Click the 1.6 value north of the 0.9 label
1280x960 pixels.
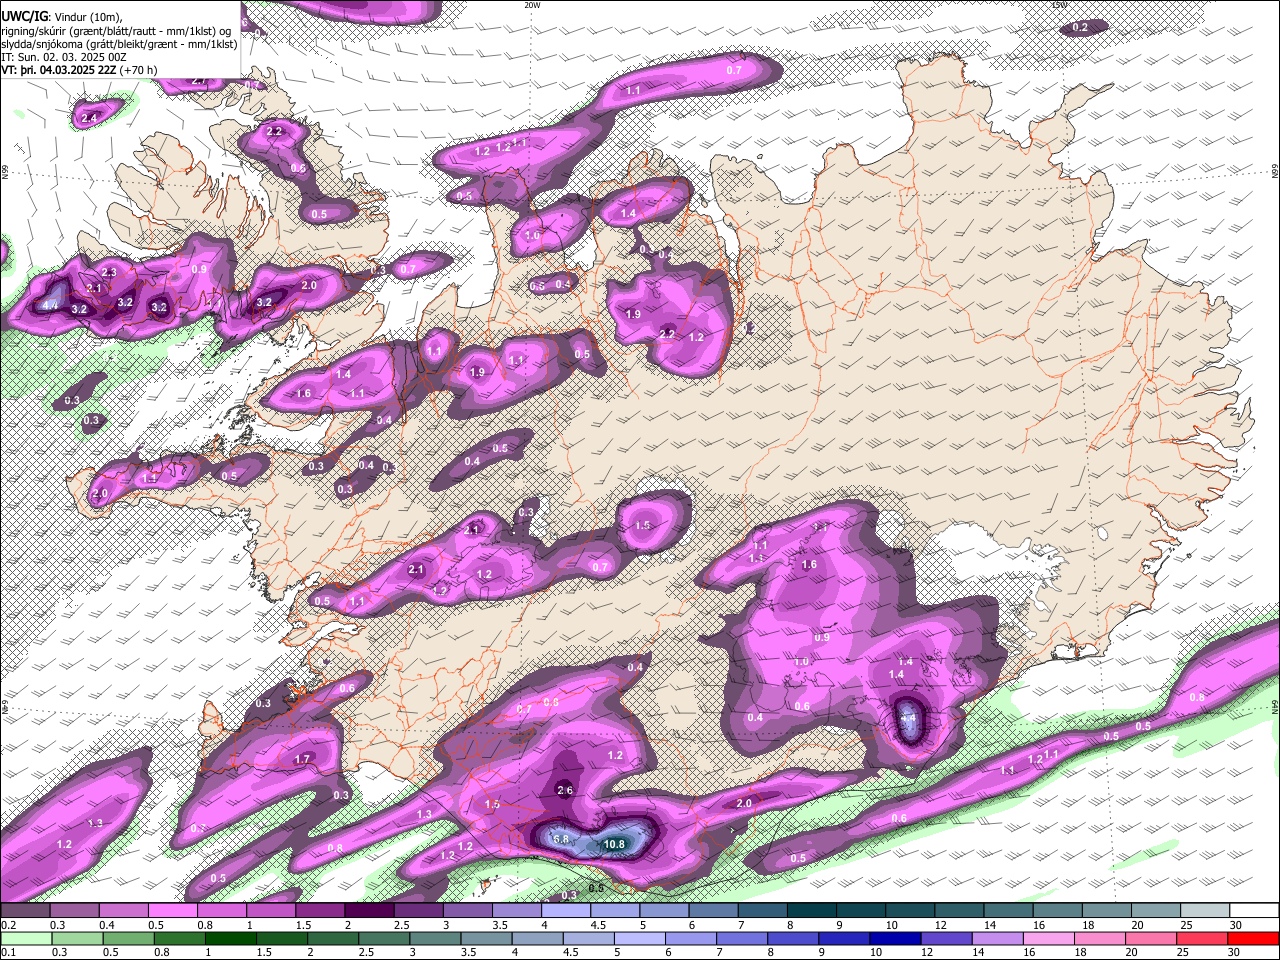809,565
